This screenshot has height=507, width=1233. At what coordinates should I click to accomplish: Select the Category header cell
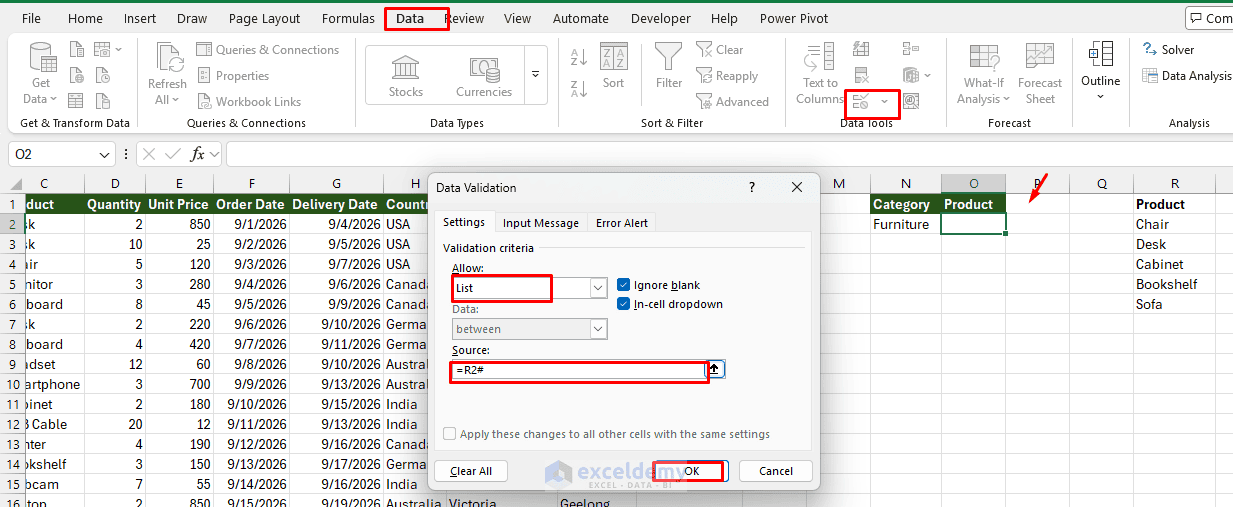coord(905,204)
